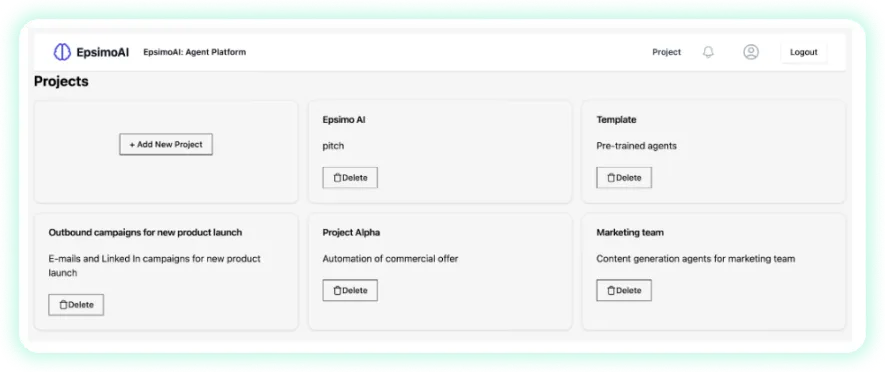Click Automation of commercial offer description
Screen dimensions: 885x372
(391, 259)
